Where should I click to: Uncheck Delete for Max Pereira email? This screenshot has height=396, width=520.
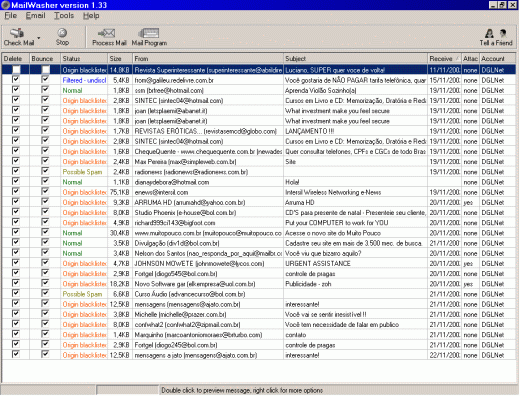point(16,161)
